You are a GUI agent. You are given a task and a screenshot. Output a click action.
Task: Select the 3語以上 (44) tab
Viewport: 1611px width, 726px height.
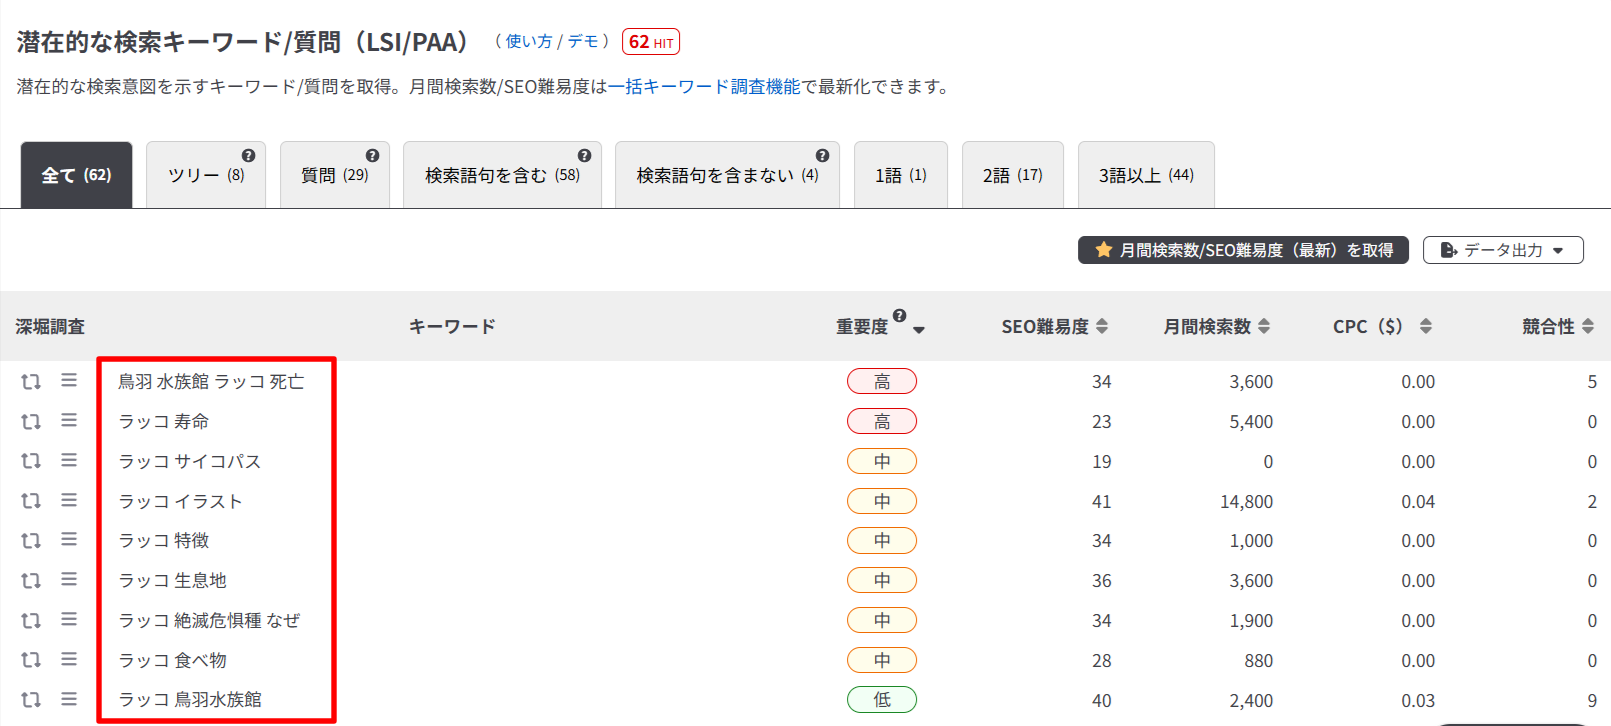[x=1145, y=176]
